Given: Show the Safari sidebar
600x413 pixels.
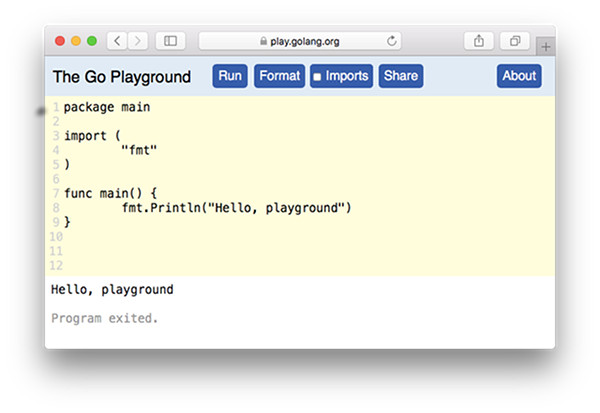Looking at the screenshot, I should pos(170,41).
